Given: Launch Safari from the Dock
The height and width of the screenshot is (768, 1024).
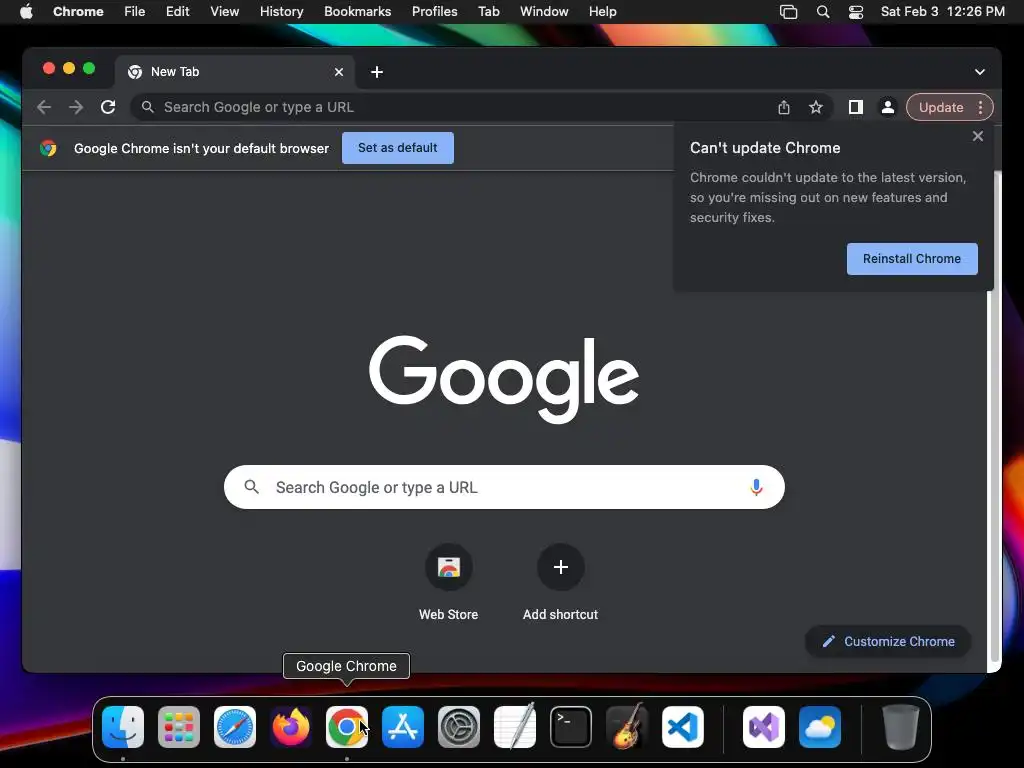Looking at the screenshot, I should pyautogui.click(x=235, y=727).
